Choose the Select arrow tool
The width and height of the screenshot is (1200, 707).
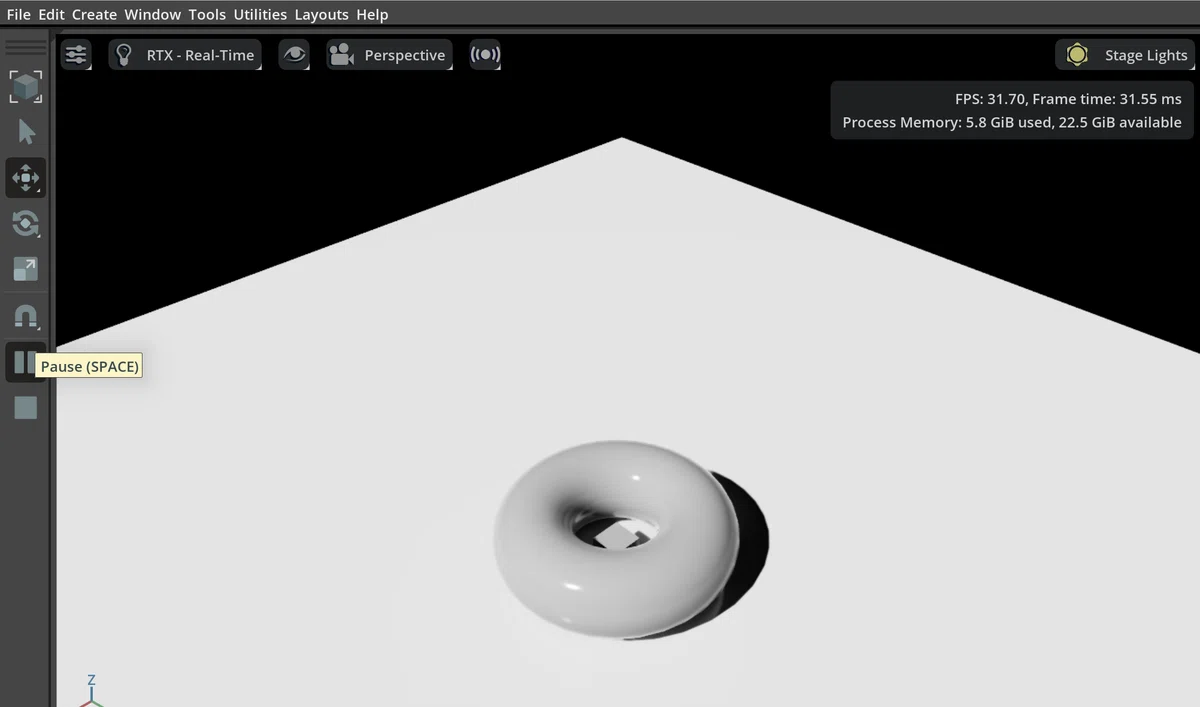26,132
